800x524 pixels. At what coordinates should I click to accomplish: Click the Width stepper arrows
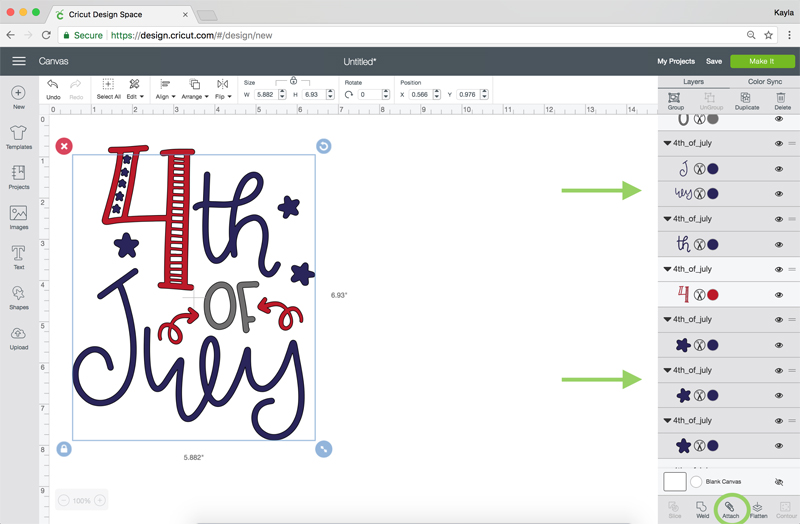(x=282, y=94)
